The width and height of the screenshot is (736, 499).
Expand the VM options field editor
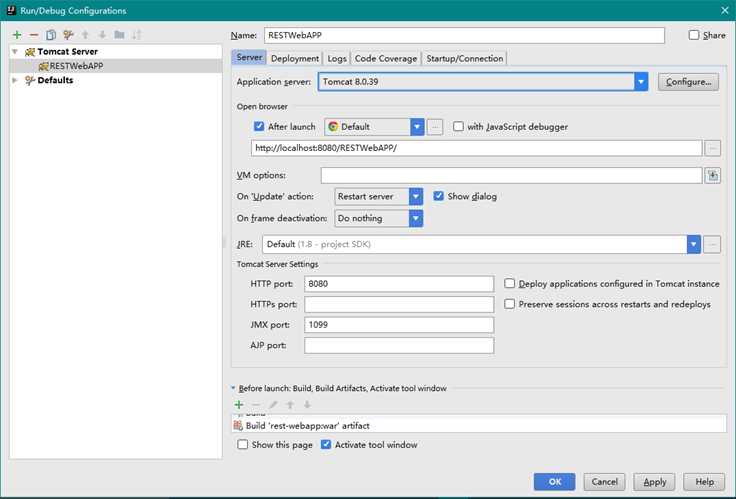(712, 176)
